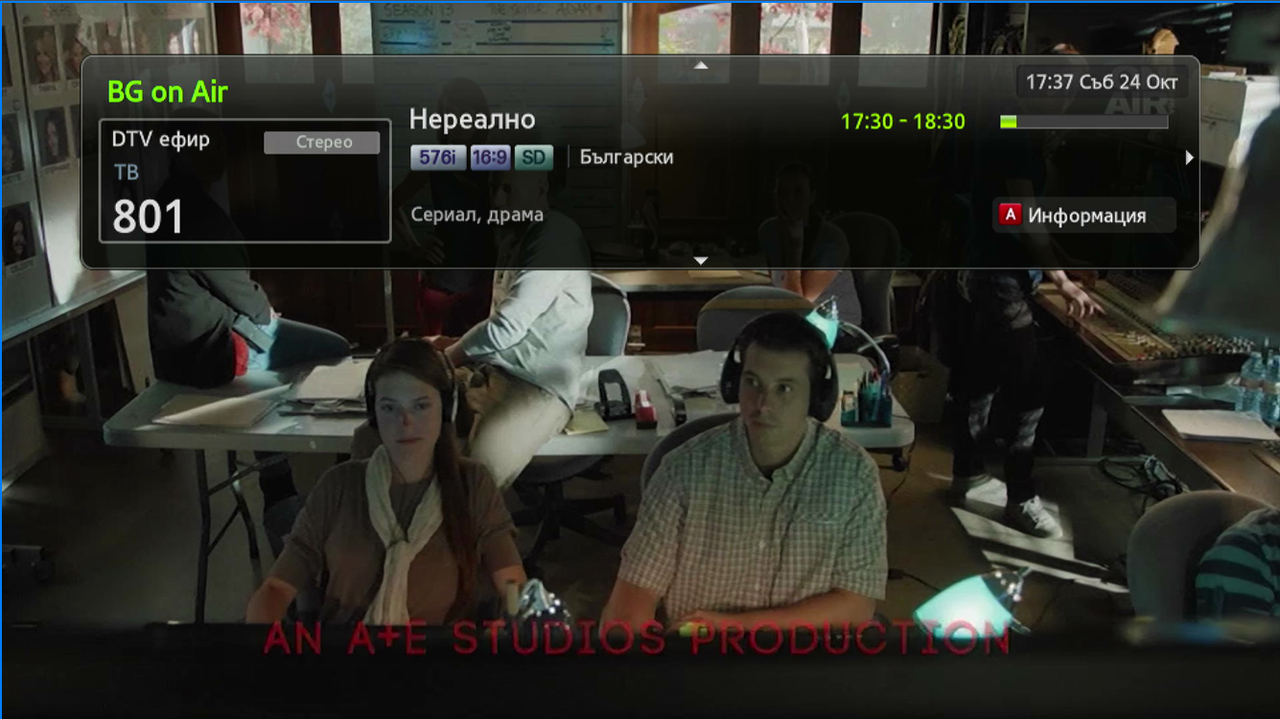Click the down arrow below the banner
The image size is (1280, 719).
(x=701, y=260)
